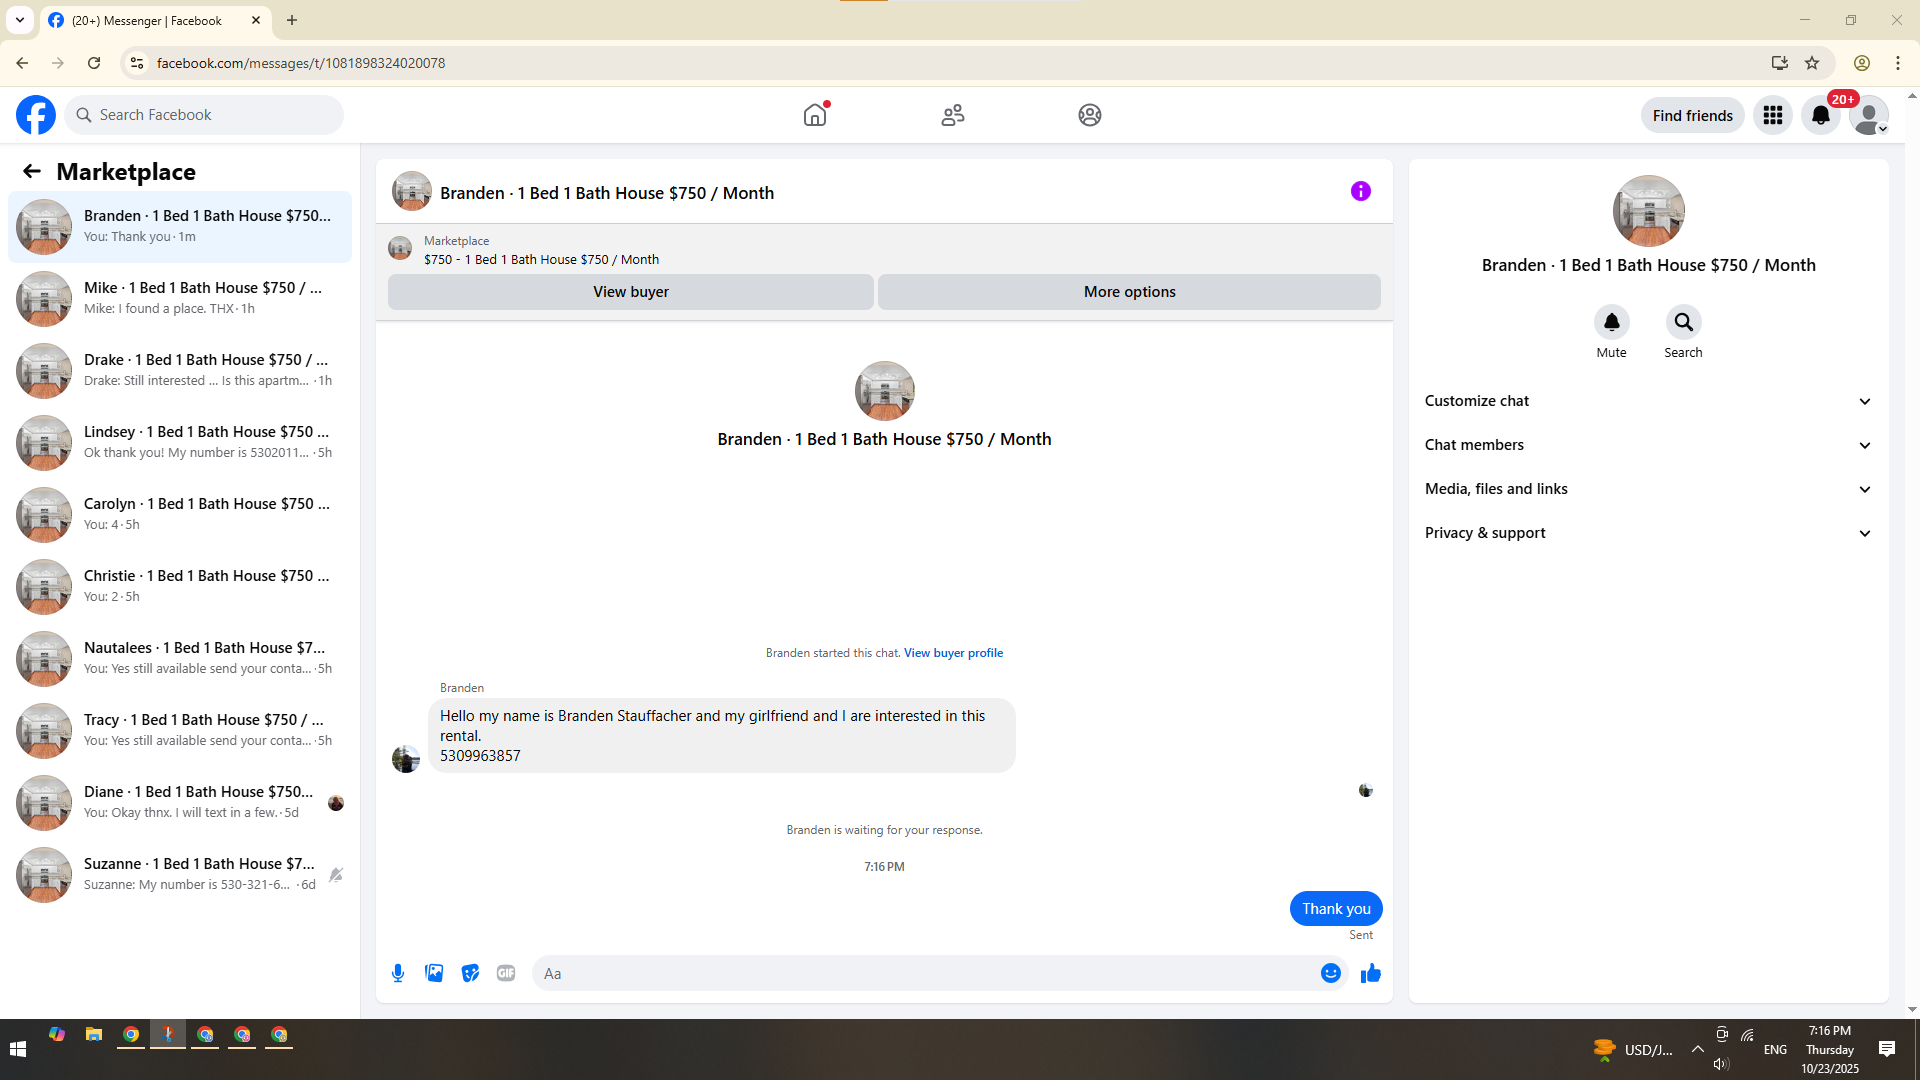Viewport: 1920px width, 1080px height.
Task: Open the sticker picker icon
Action: [470, 973]
